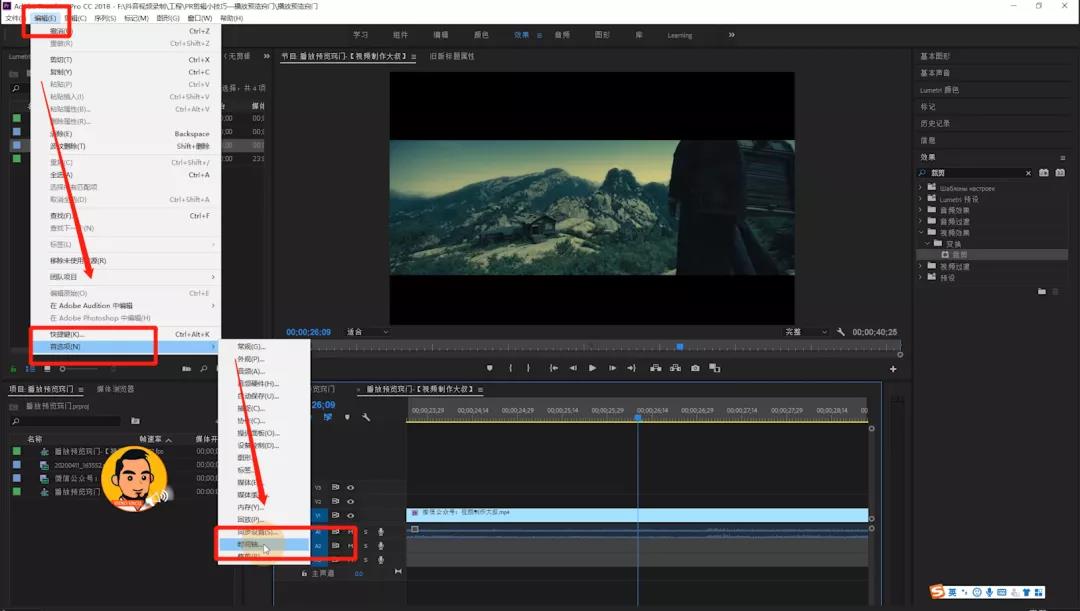
Task: Switch to the Media Browser tab
Action: pos(115,389)
